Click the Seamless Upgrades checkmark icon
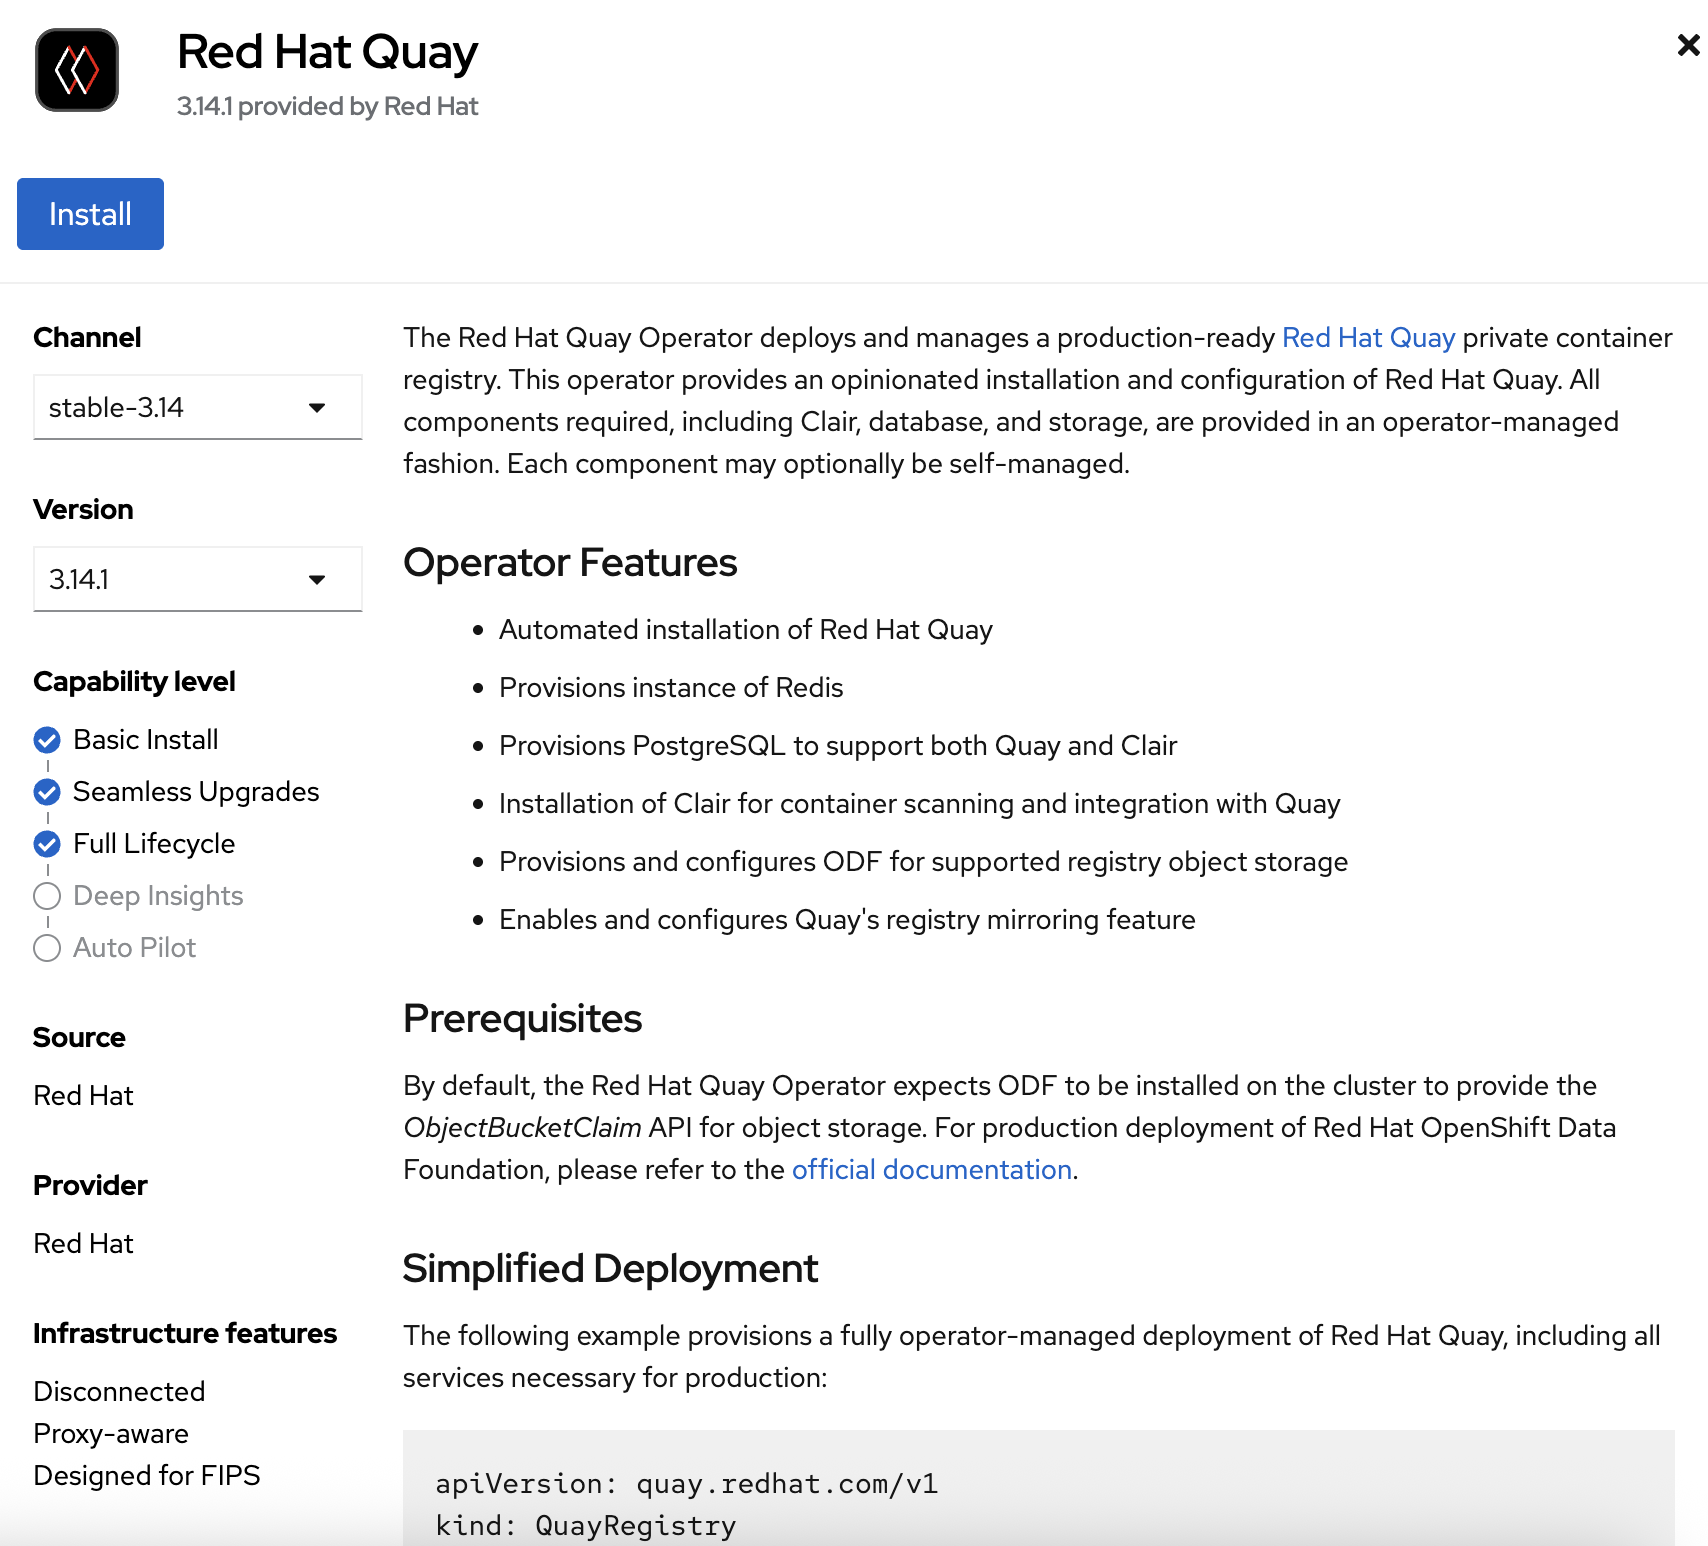1708x1546 pixels. pyautogui.click(x=47, y=792)
